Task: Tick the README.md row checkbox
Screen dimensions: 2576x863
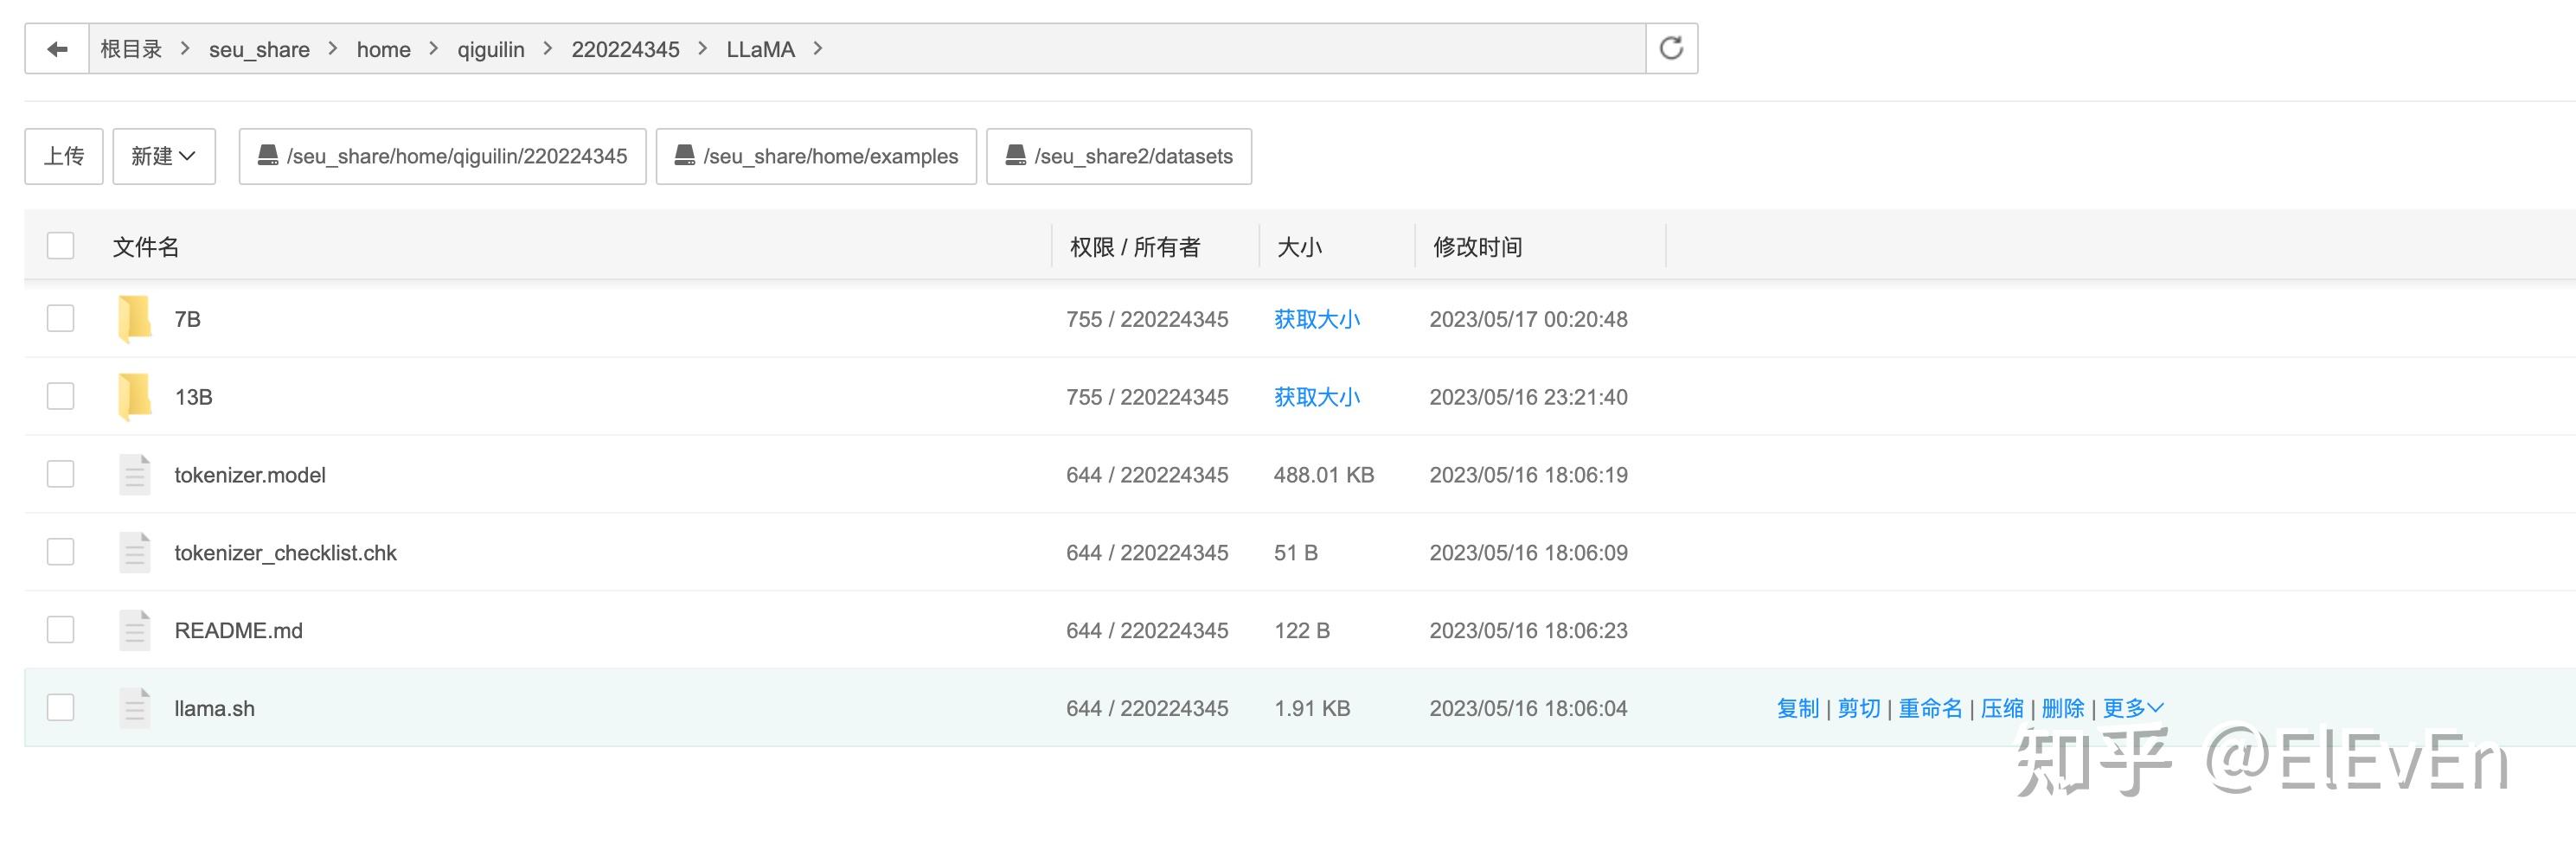Action: click(61, 630)
